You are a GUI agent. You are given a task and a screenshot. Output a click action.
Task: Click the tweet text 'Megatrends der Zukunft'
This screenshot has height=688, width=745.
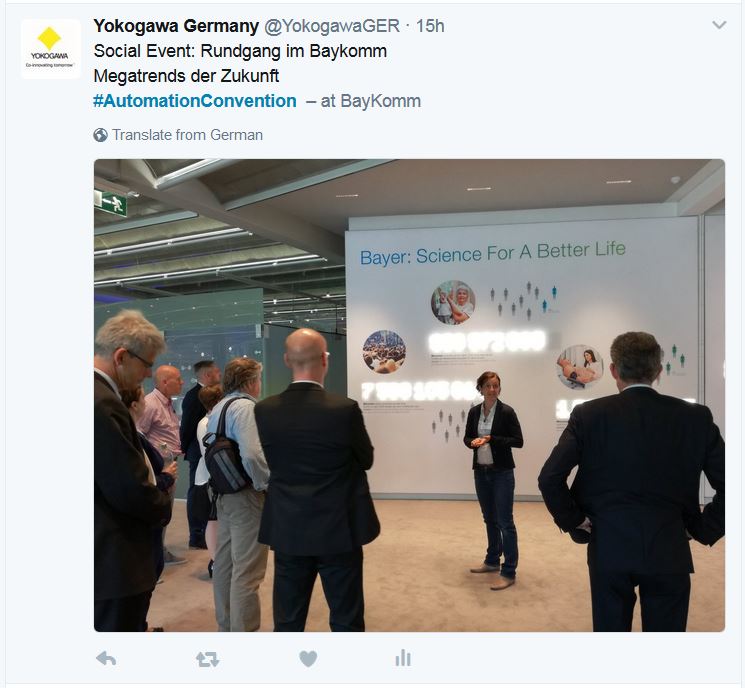(x=186, y=76)
